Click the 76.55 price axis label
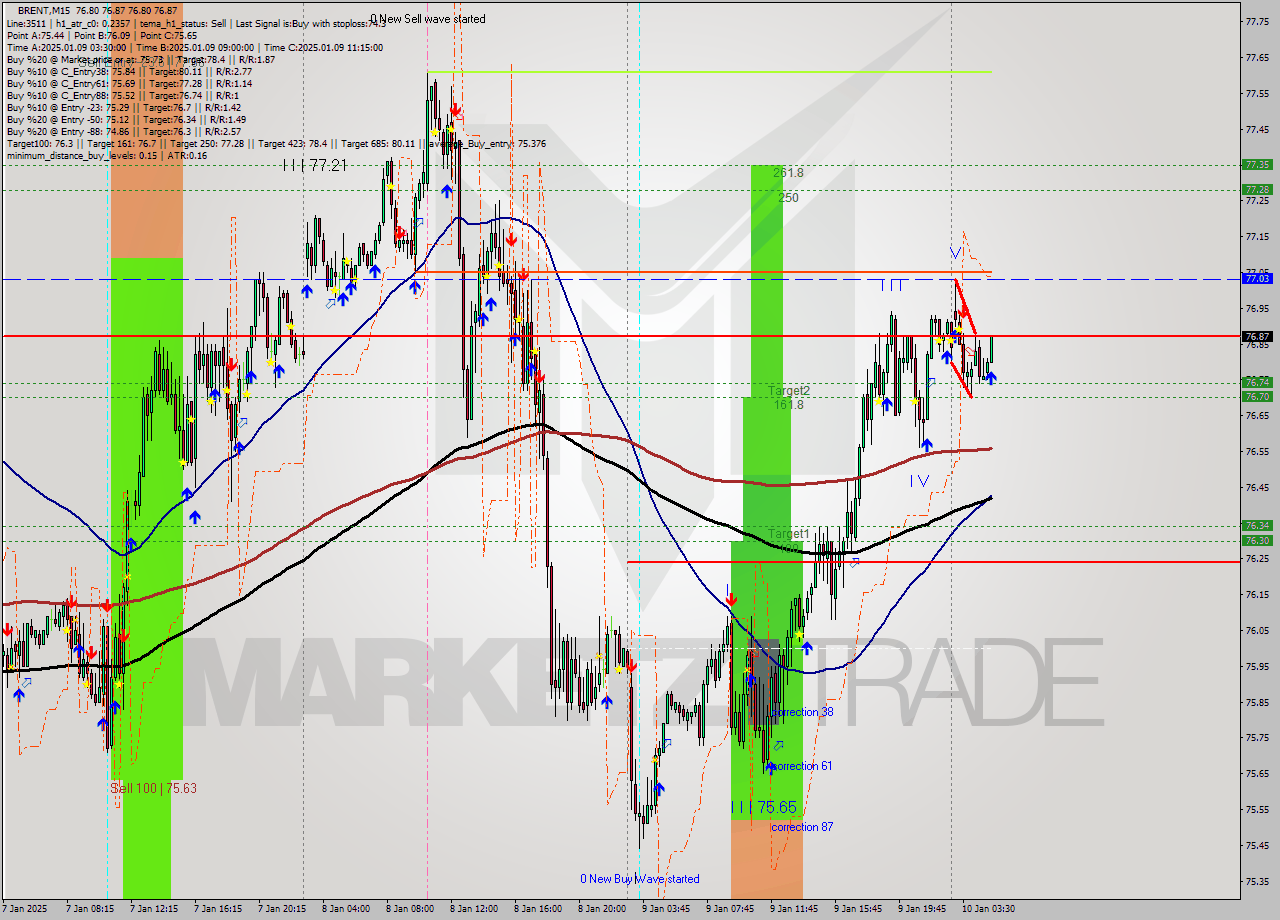Image resolution: width=1280 pixels, height=920 pixels. pos(1257,451)
